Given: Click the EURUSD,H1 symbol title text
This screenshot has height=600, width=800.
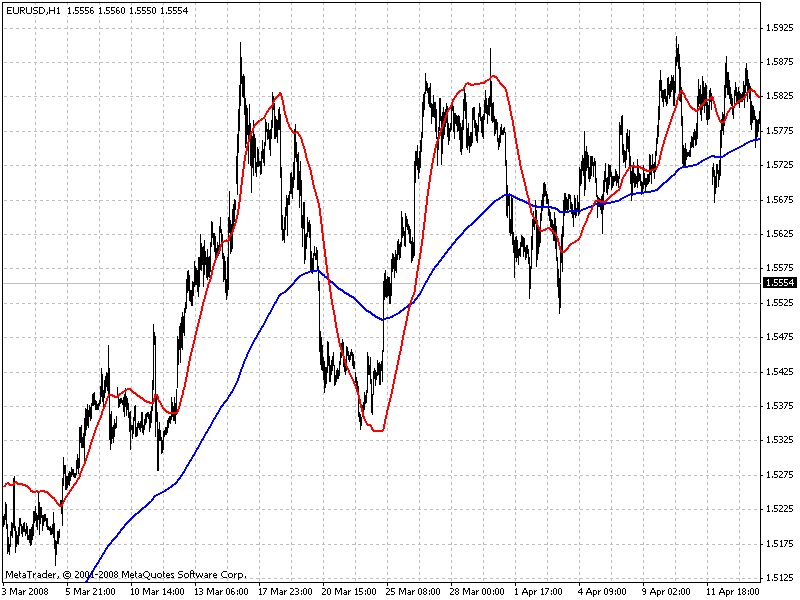Looking at the screenshot, I should click(33, 10).
